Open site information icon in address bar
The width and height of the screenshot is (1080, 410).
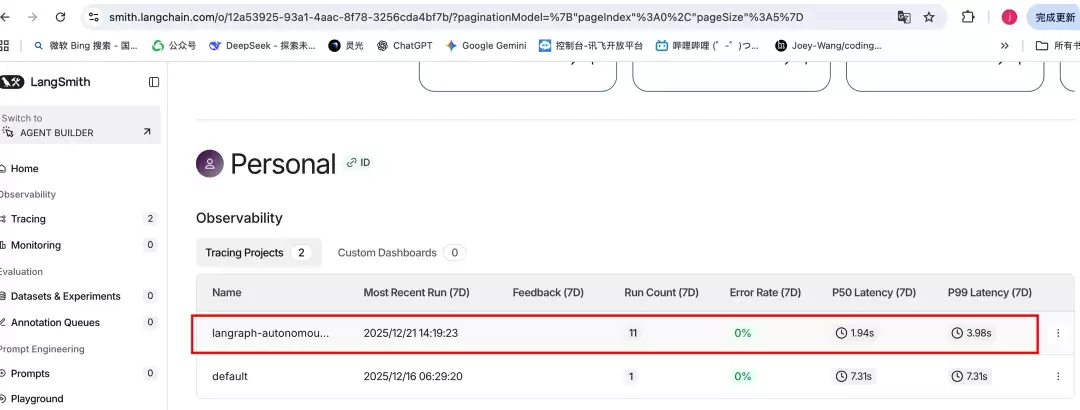[94, 17]
